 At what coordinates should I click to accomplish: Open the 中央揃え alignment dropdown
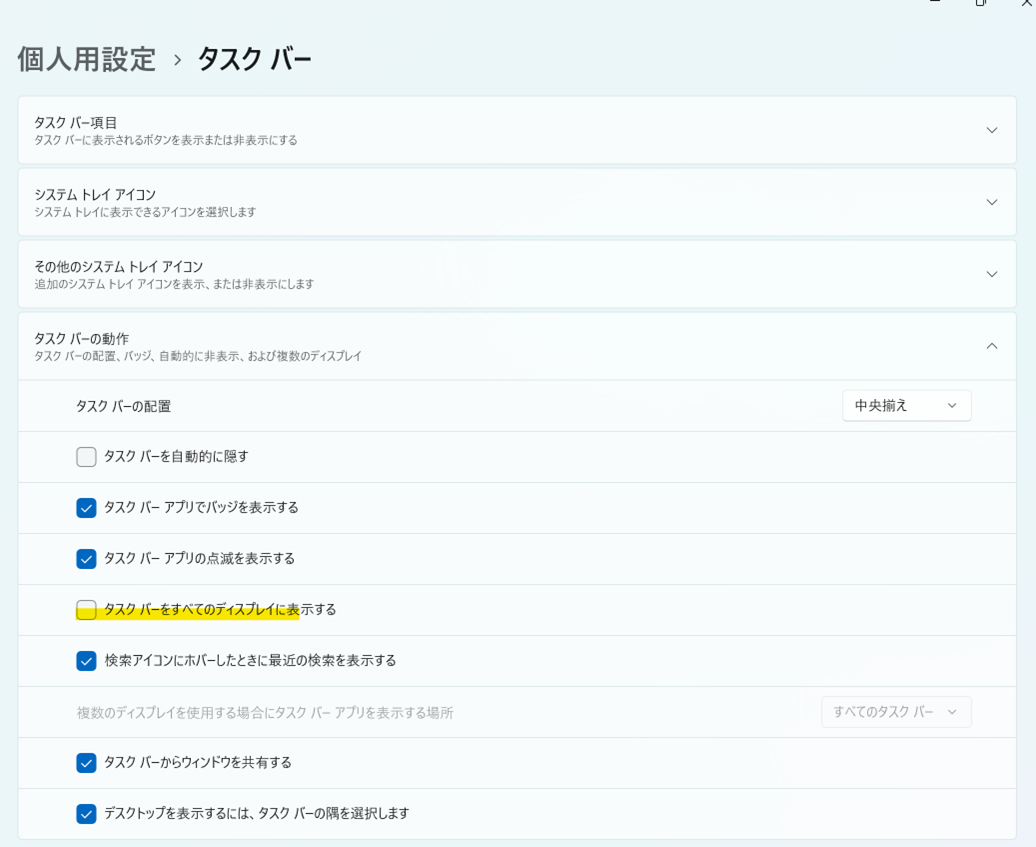pyautogui.click(x=906, y=405)
